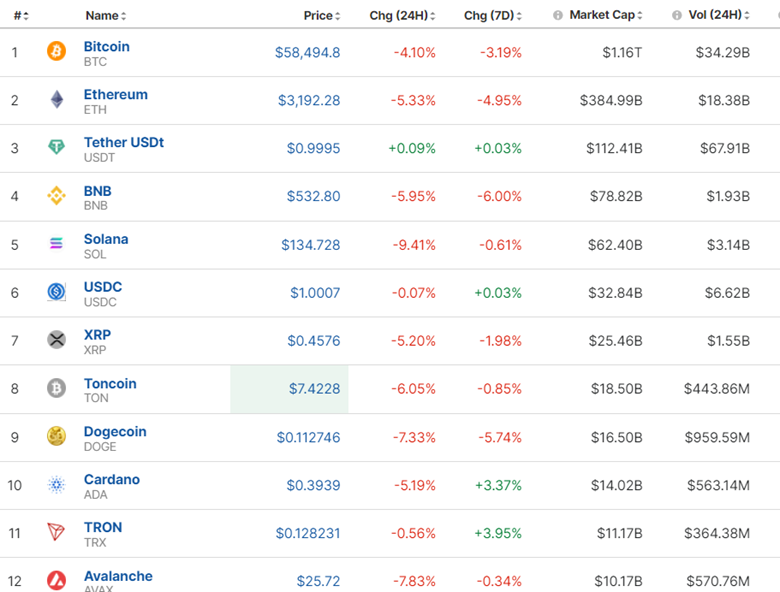
Task: Click Ethereum market cap $384.99B
Action: [x=611, y=100]
